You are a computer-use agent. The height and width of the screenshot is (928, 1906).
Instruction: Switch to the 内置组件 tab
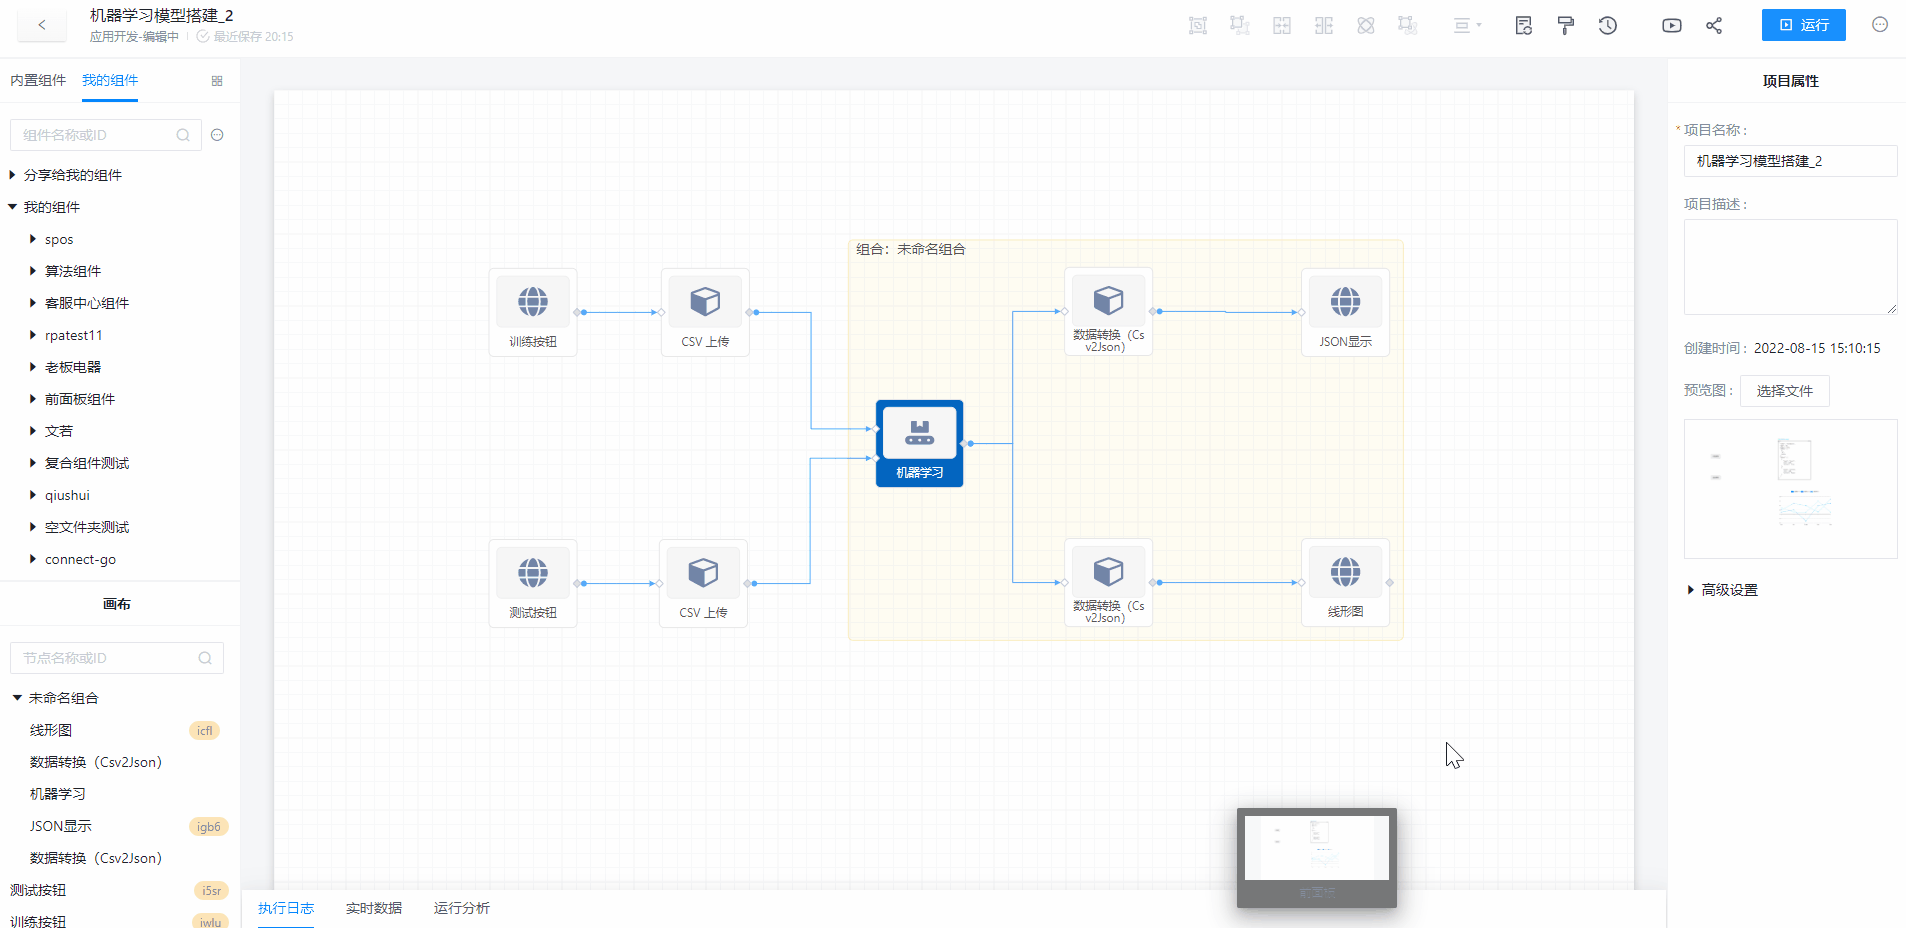point(38,80)
